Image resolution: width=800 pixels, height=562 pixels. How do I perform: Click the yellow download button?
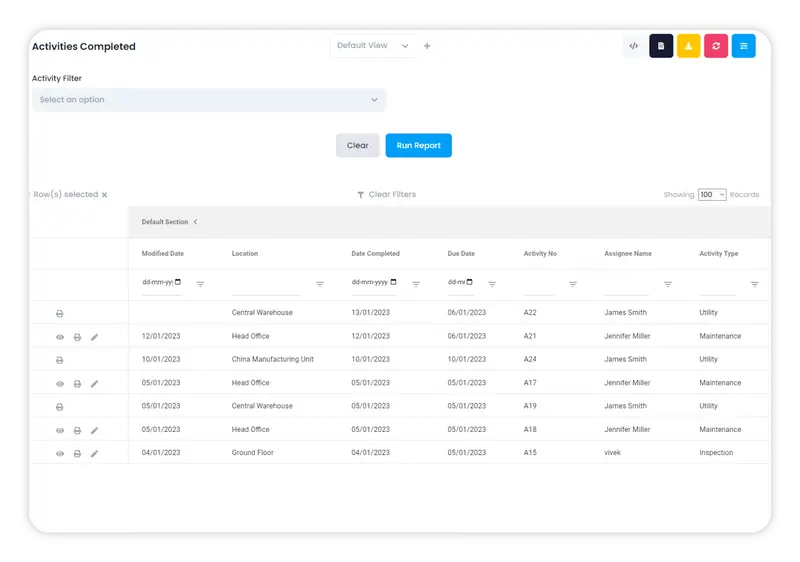688,46
